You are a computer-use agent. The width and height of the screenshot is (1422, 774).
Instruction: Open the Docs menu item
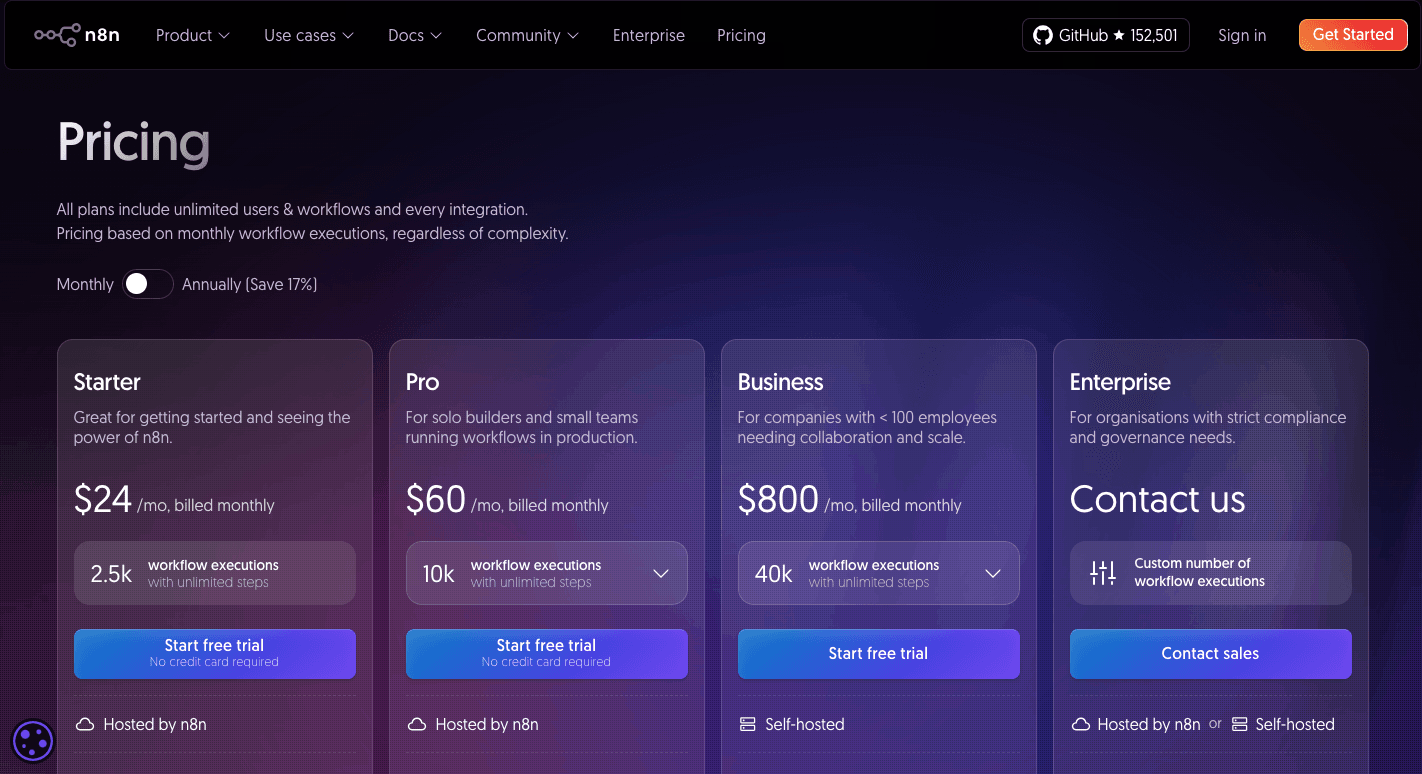[x=414, y=35]
